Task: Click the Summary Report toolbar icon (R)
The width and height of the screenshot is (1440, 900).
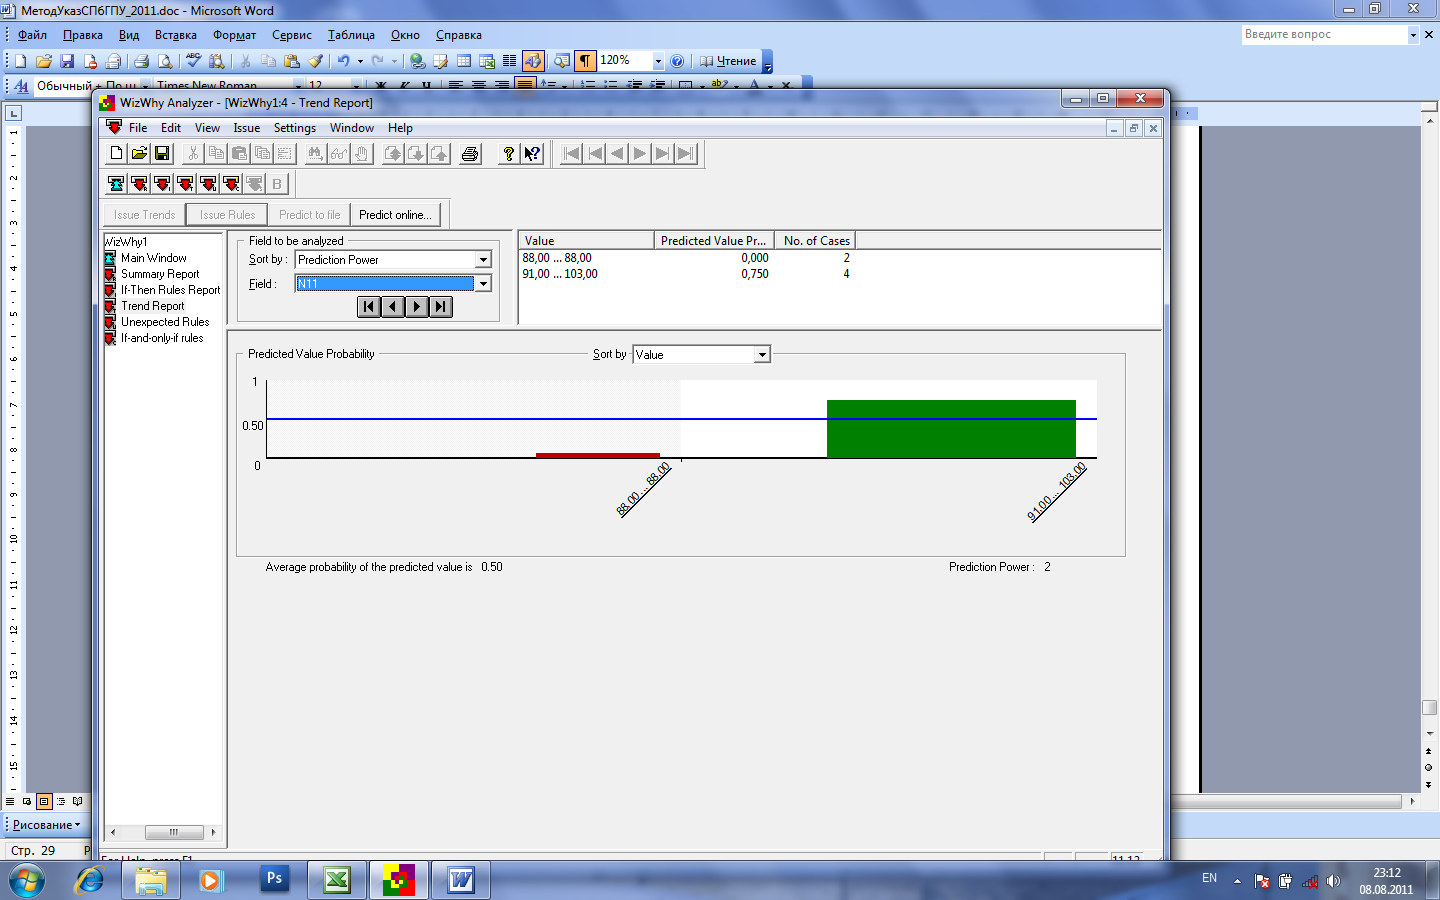Action: tap(139, 183)
